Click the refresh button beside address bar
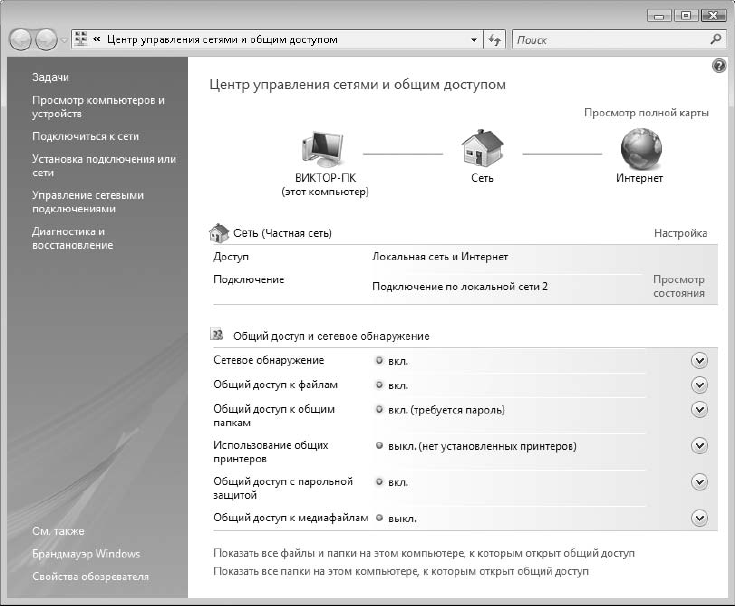This screenshot has height=606, width=735. 496,40
